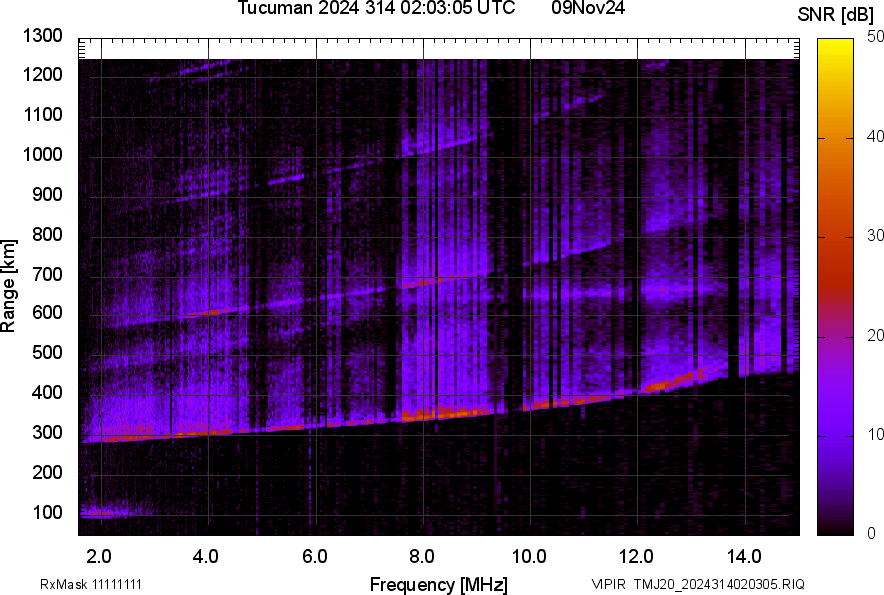Click the "8.0" frequency tick label
The width and height of the screenshot is (884, 595).
[x=422, y=555]
